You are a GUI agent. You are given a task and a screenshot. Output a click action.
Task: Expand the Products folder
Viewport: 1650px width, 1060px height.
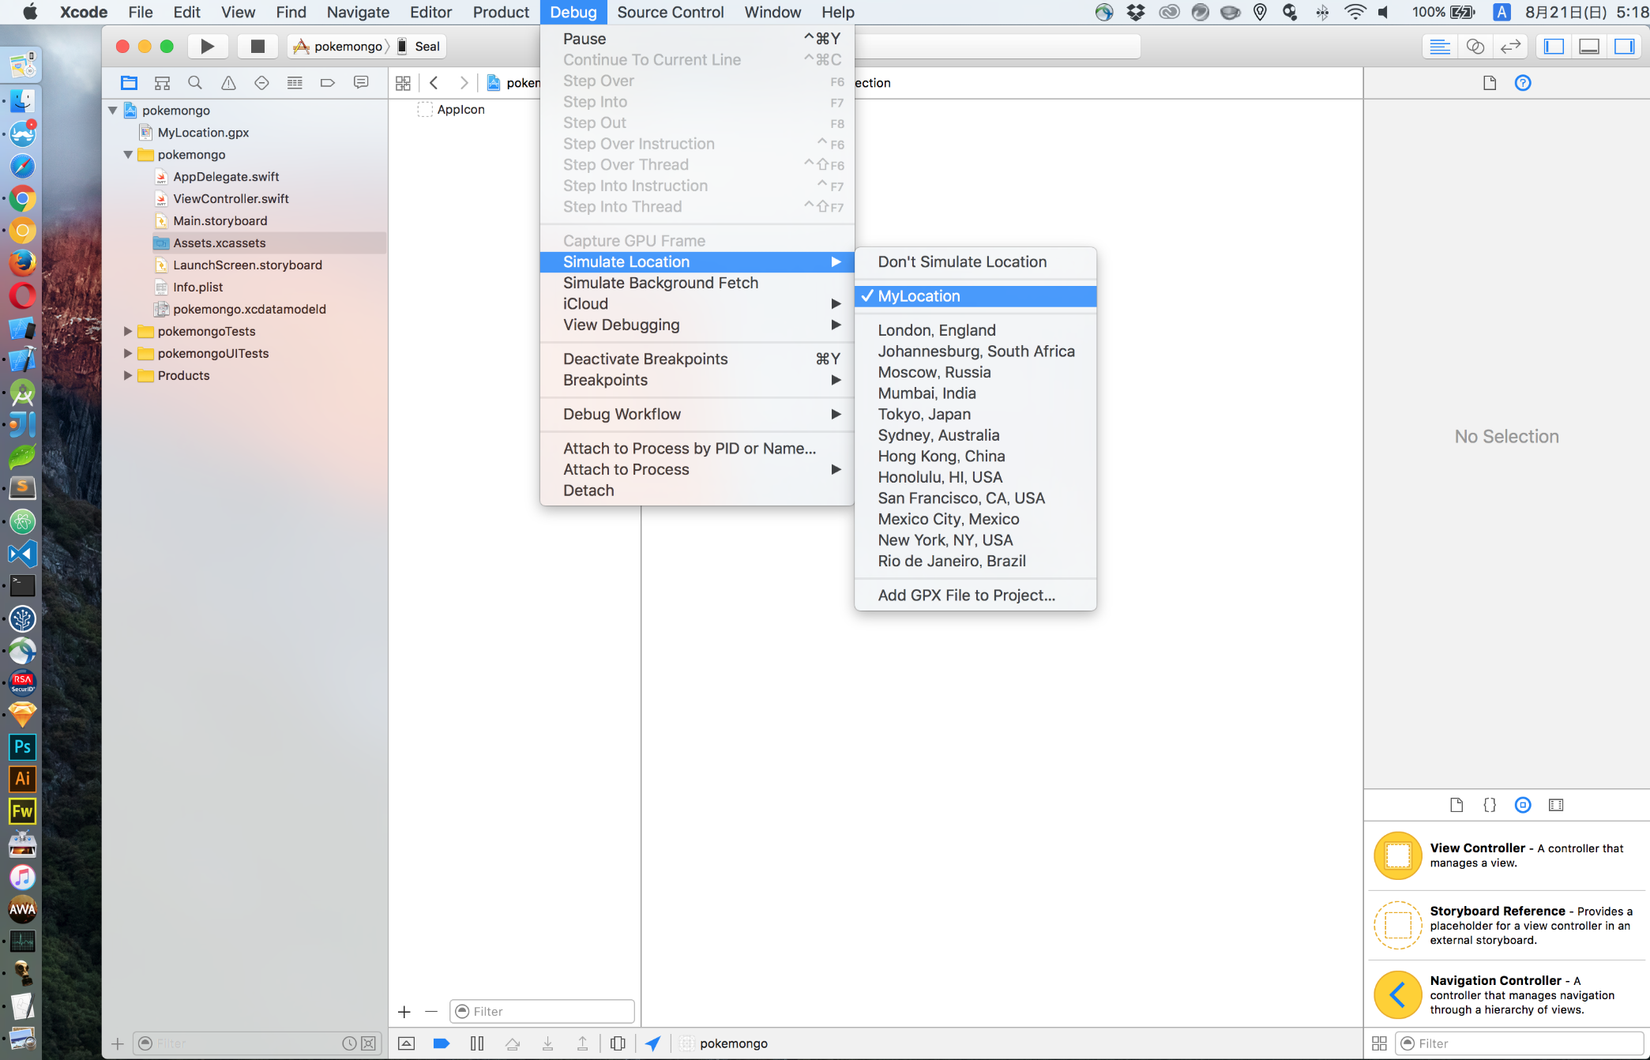click(x=128, y=376)
